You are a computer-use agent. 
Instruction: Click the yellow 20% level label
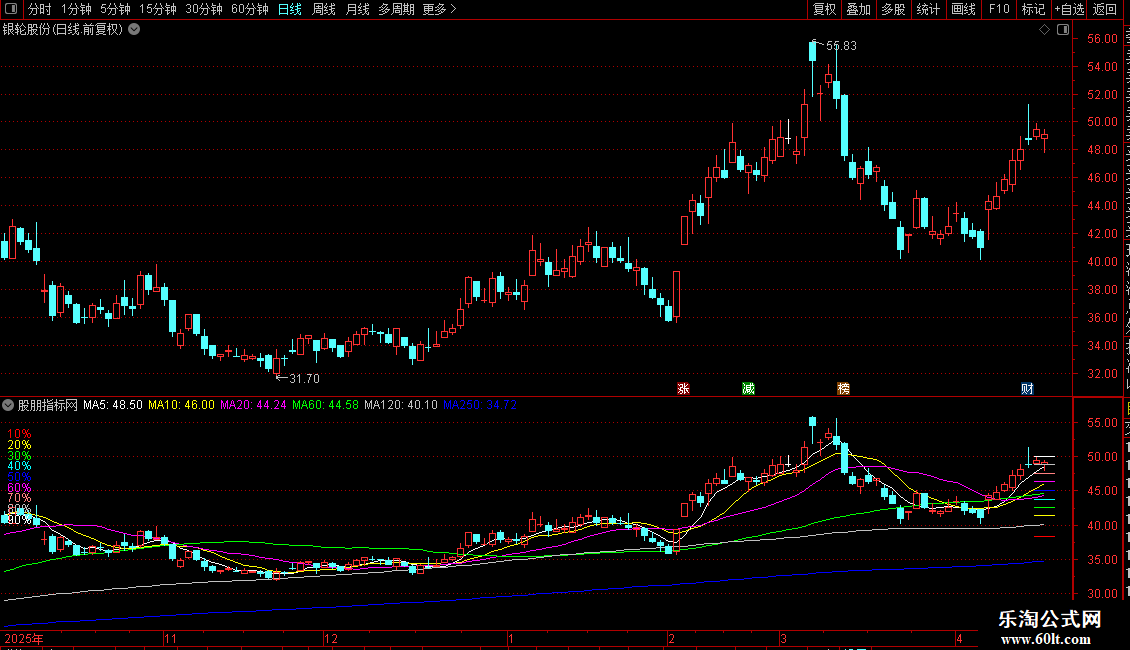19,445
